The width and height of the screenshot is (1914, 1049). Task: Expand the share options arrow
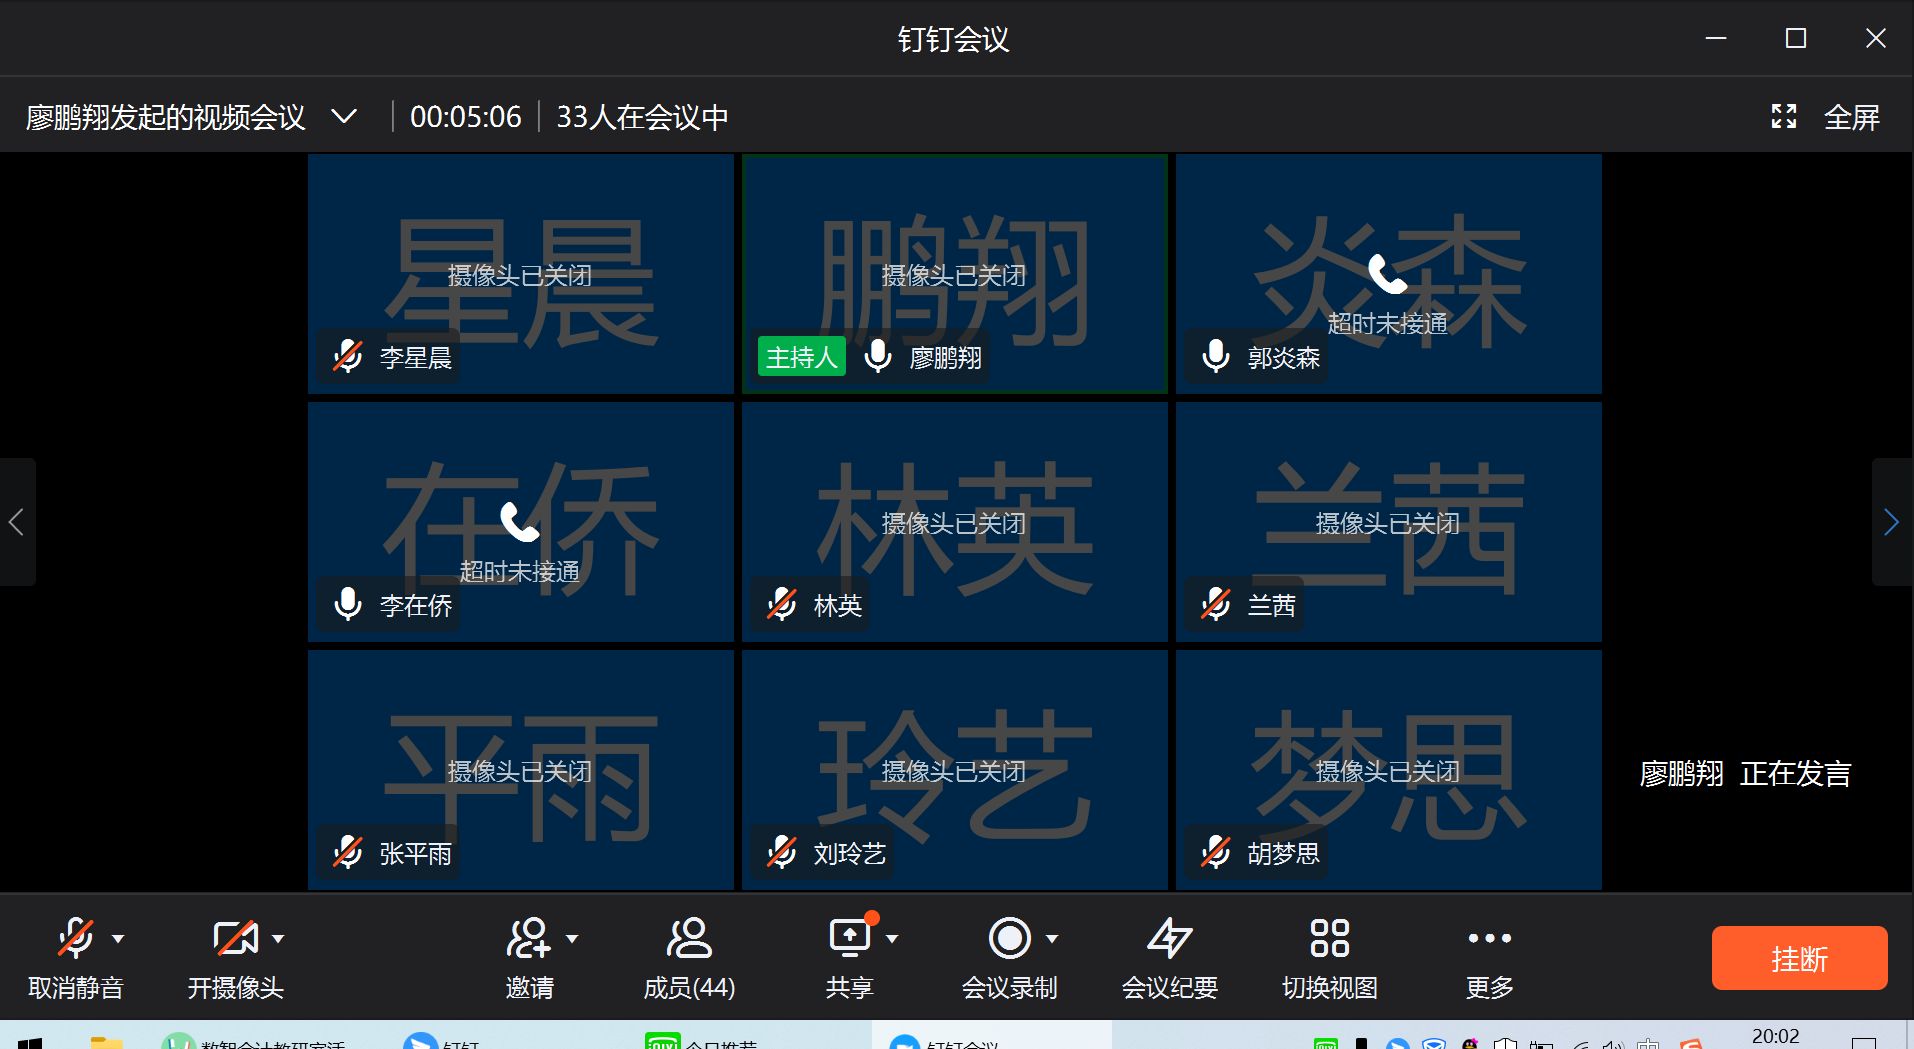coord(892,939)
